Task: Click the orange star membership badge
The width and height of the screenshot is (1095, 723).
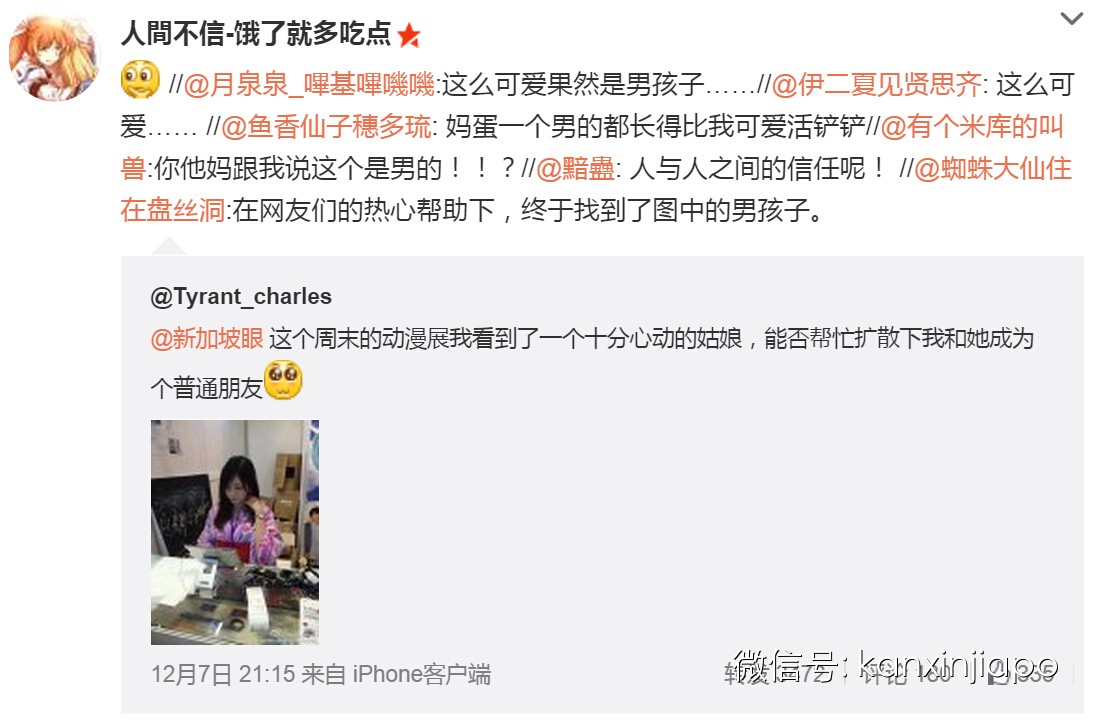Action: (409, 35)
